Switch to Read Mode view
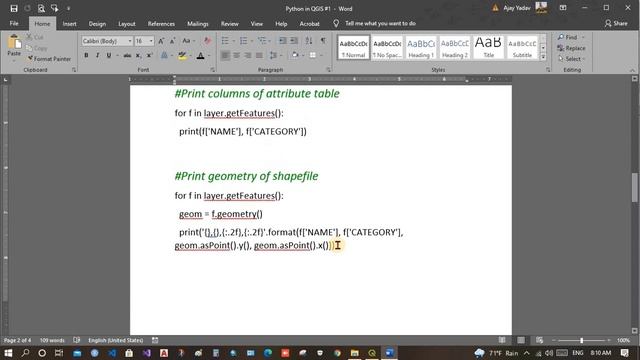The height and width of the screenshot is (360, 640). pyautogui.click(x=502, y=340)
